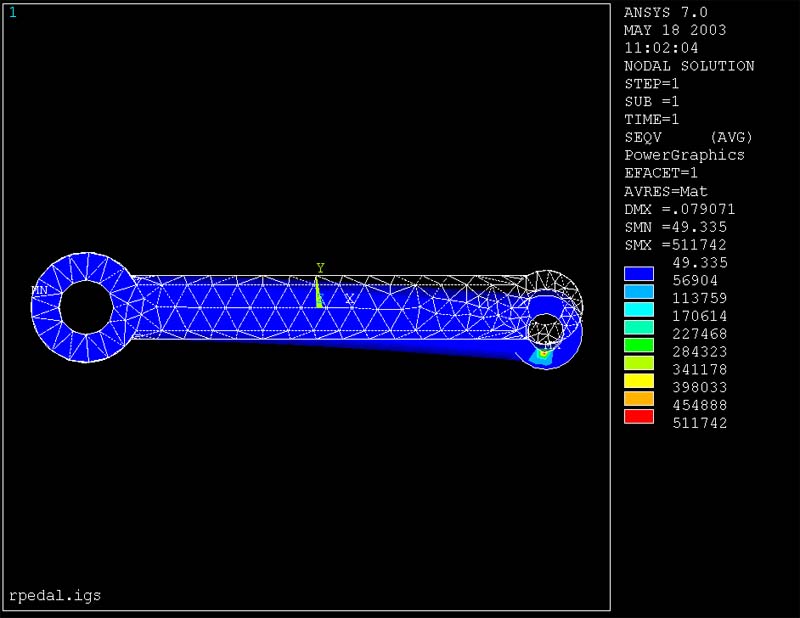Screen dimensions: 800x618
Task: Click the 'DMX =.079071' value
Action: coord(680,209)
